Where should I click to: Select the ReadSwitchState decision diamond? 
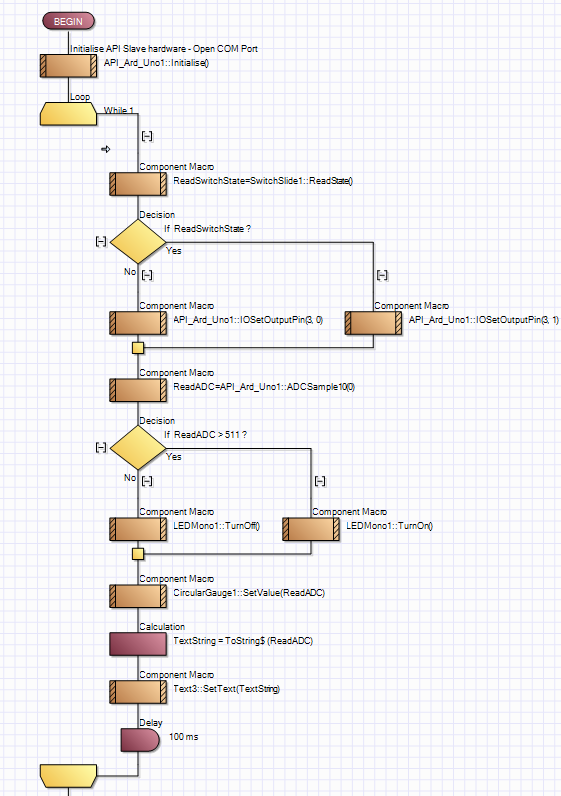[x=138, y=242]
